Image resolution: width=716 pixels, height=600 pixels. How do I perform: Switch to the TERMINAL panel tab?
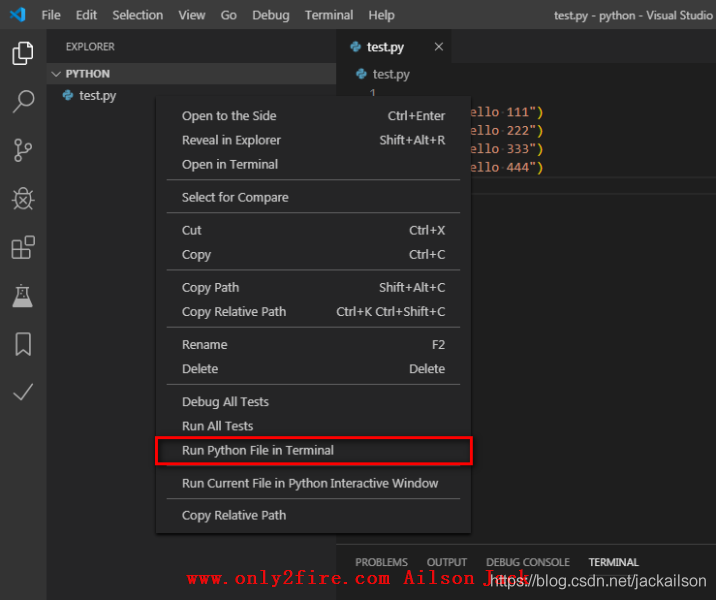[613, 562]
